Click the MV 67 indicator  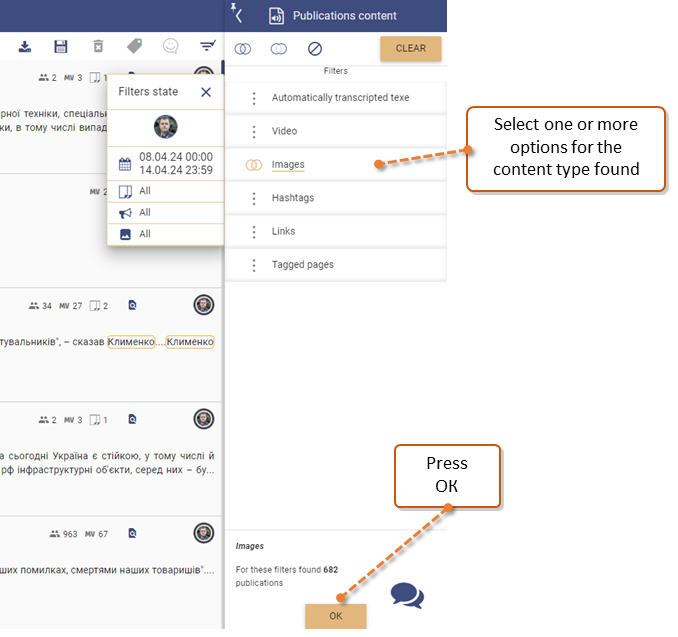pyautogui.click(x=96, y=534)
